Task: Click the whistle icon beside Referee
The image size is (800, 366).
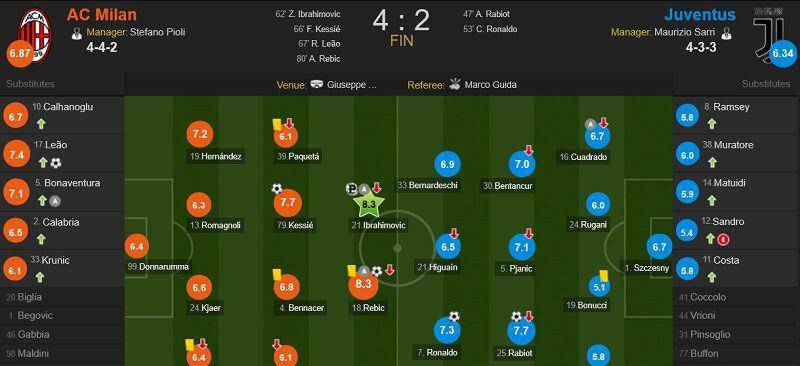Action: tap(455, 85)
